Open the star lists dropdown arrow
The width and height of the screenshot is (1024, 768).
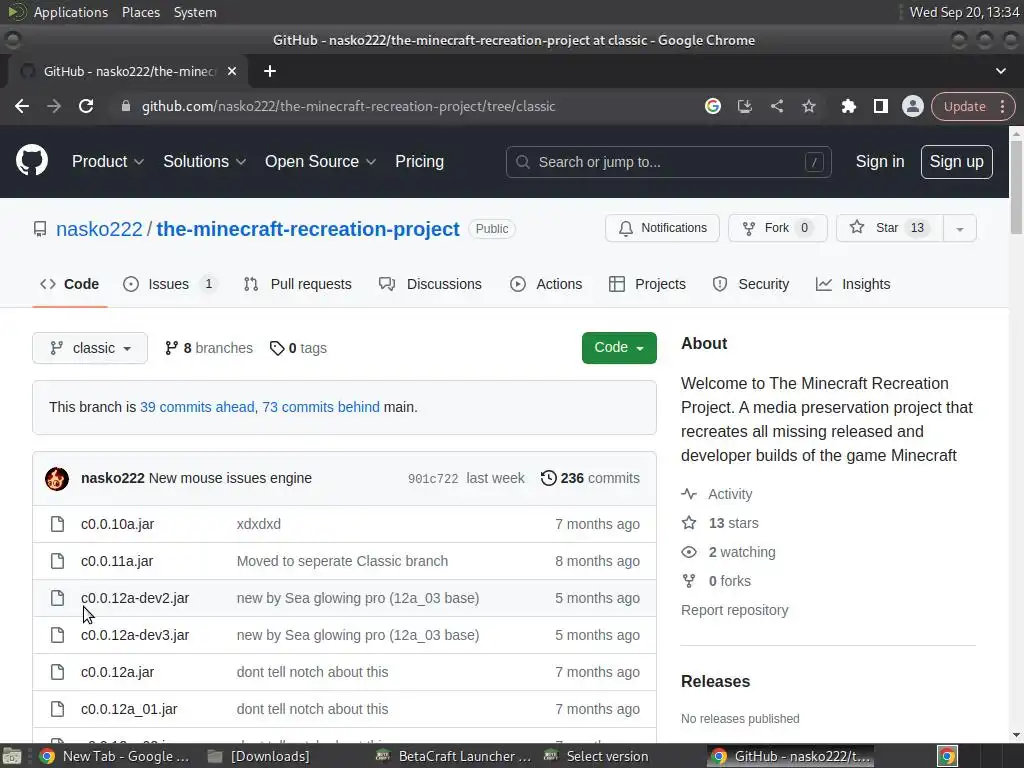click(x=960, y=229)
